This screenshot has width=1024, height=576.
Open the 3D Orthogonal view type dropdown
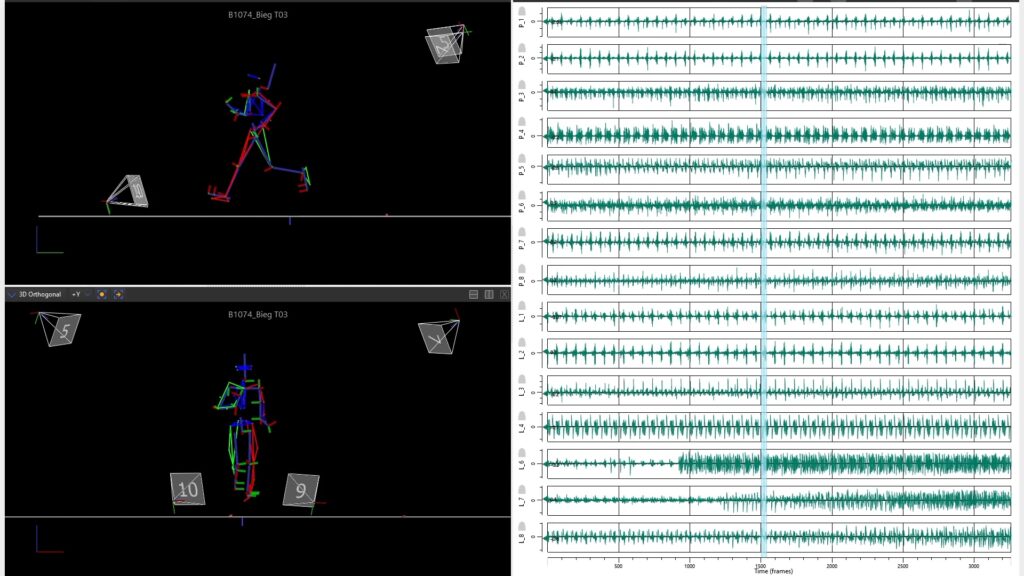[x=41, y=295]
